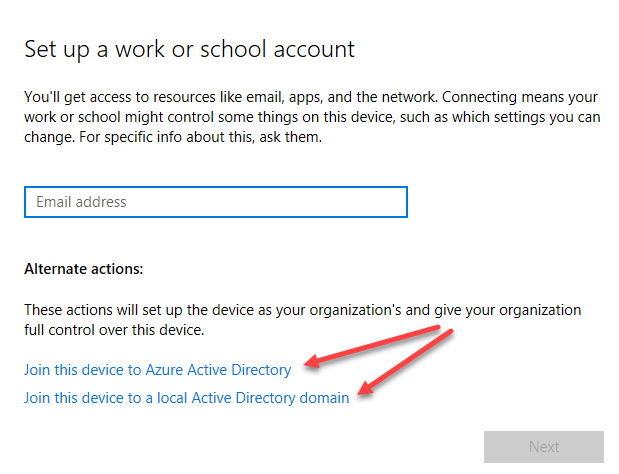The image size is (619, 474).
Task: Click the bold "Alternate actions:" label
Action: click(x=84, y=269)
